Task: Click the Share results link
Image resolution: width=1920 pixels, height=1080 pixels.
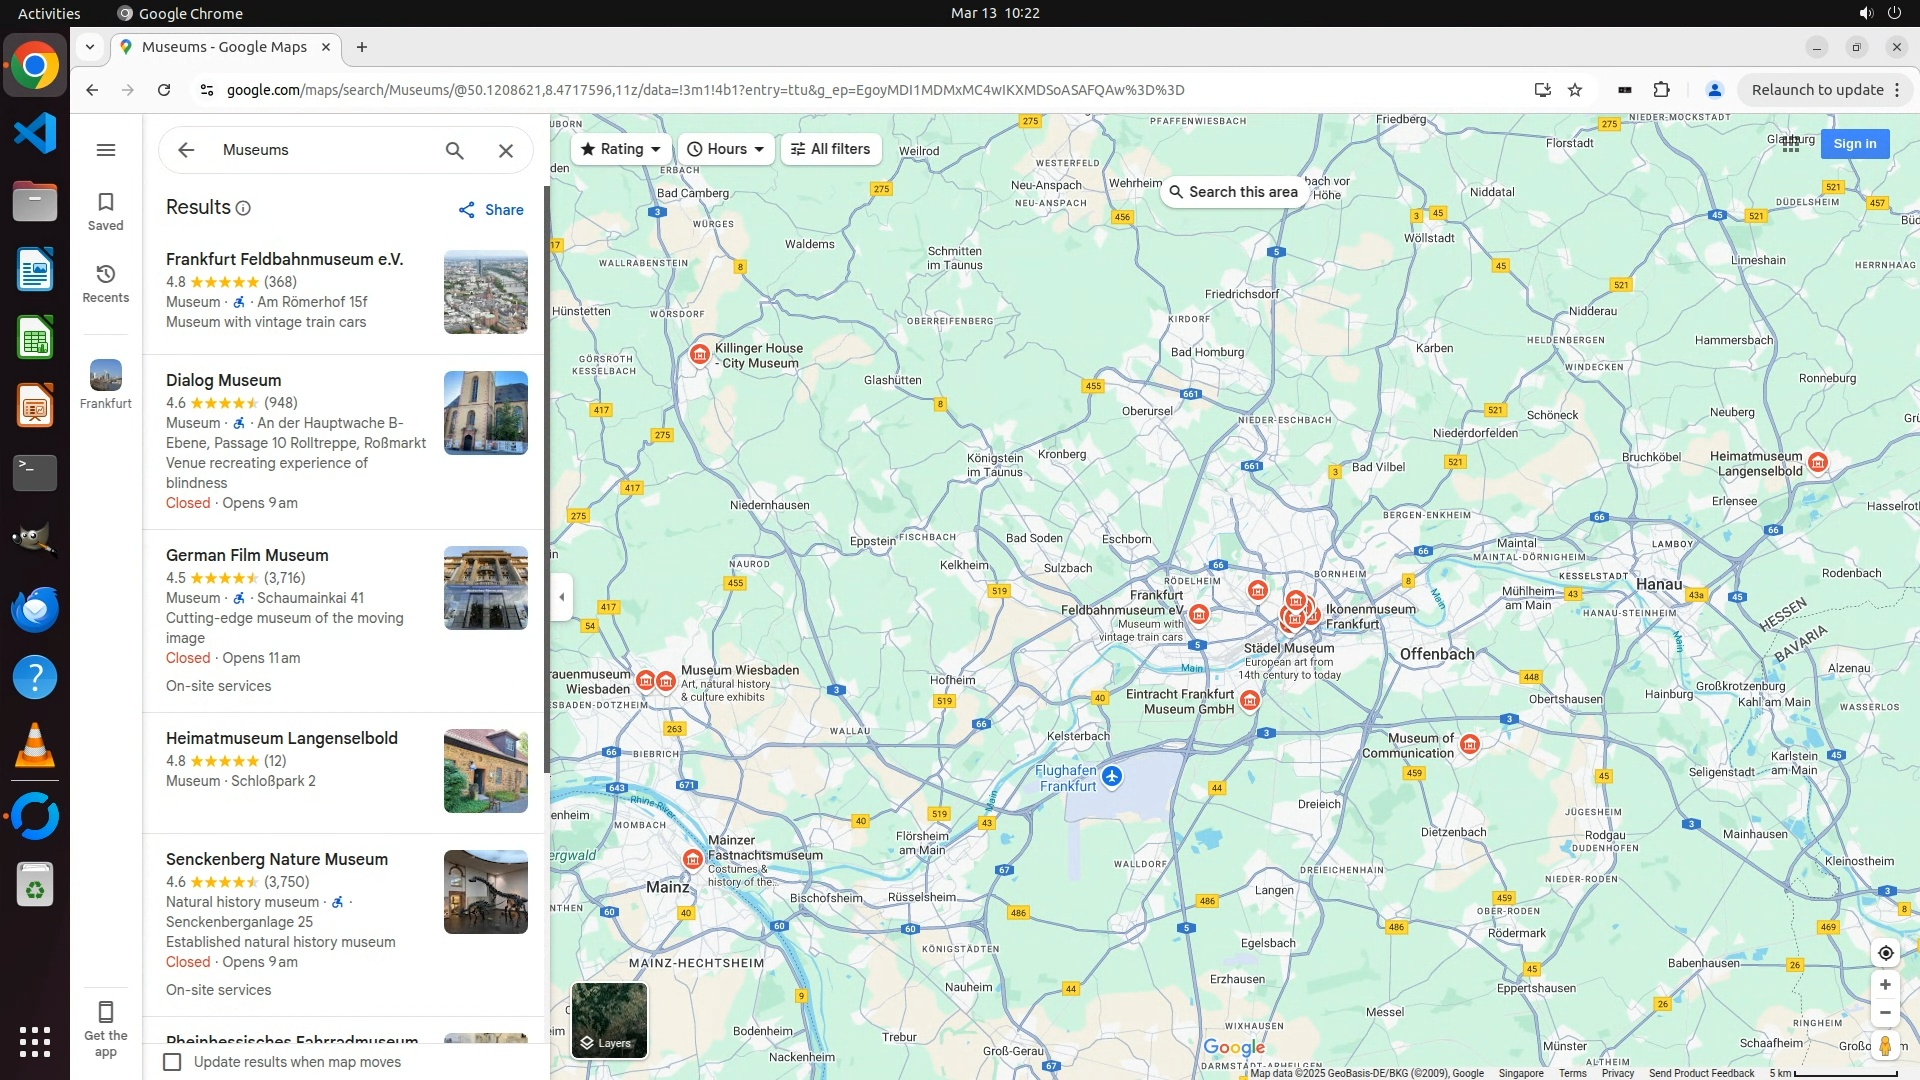Action: (x=491, y=210)
